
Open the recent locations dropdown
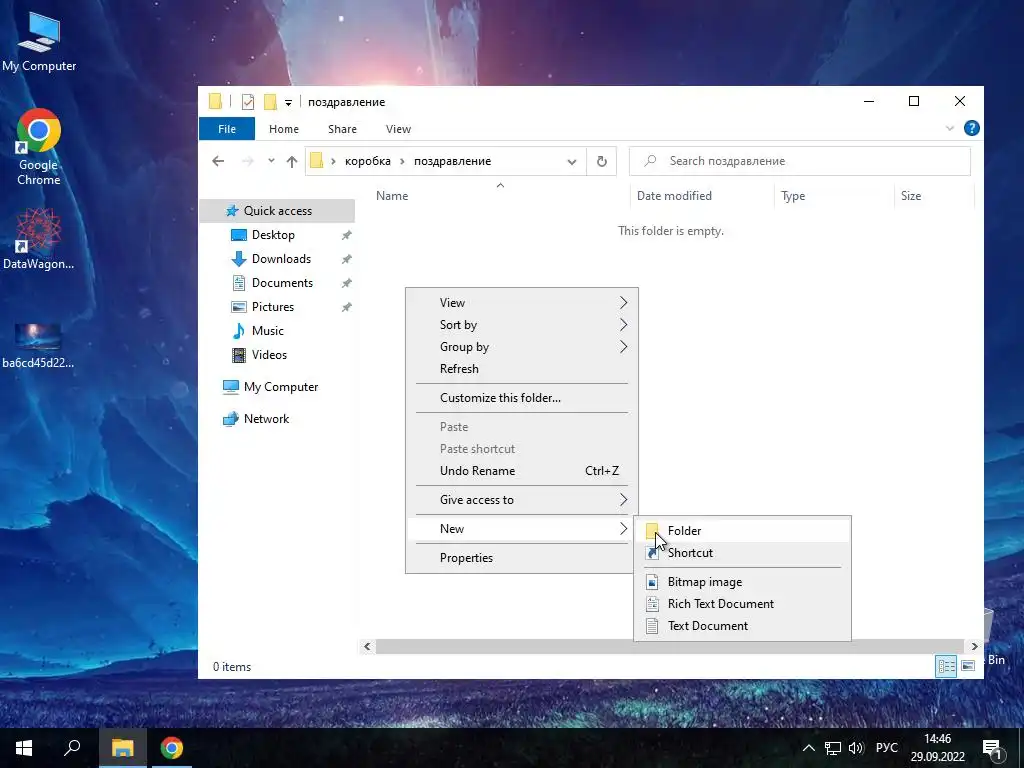(271, 161)
